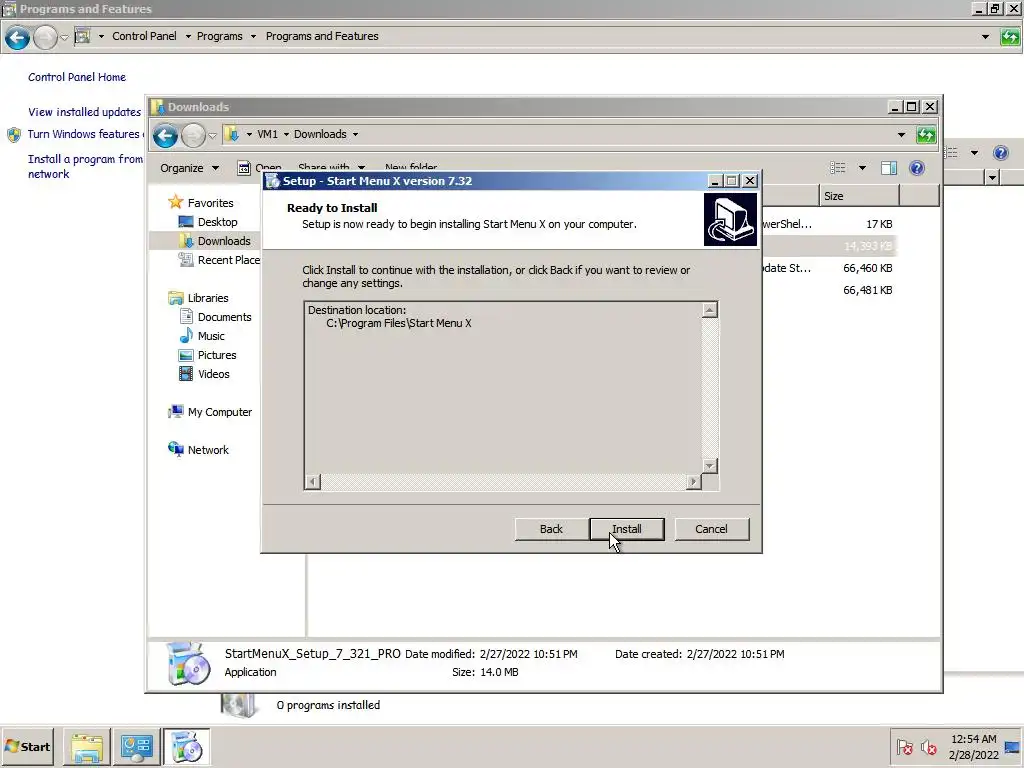Click the Forward arrow in Downloads window
The image size is (1024, 768).
tap(193, 136)
